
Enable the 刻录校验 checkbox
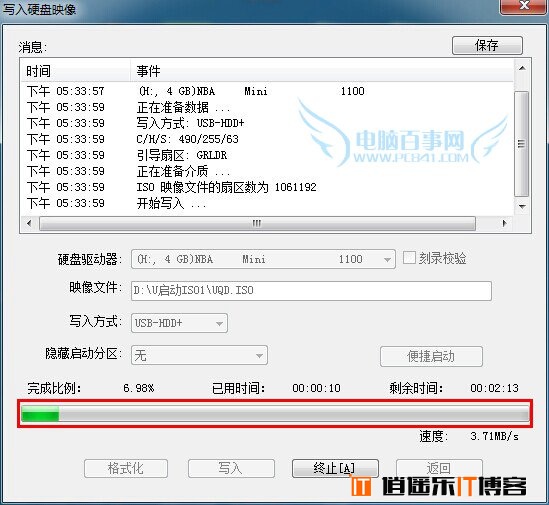click(x=409, y=258)
